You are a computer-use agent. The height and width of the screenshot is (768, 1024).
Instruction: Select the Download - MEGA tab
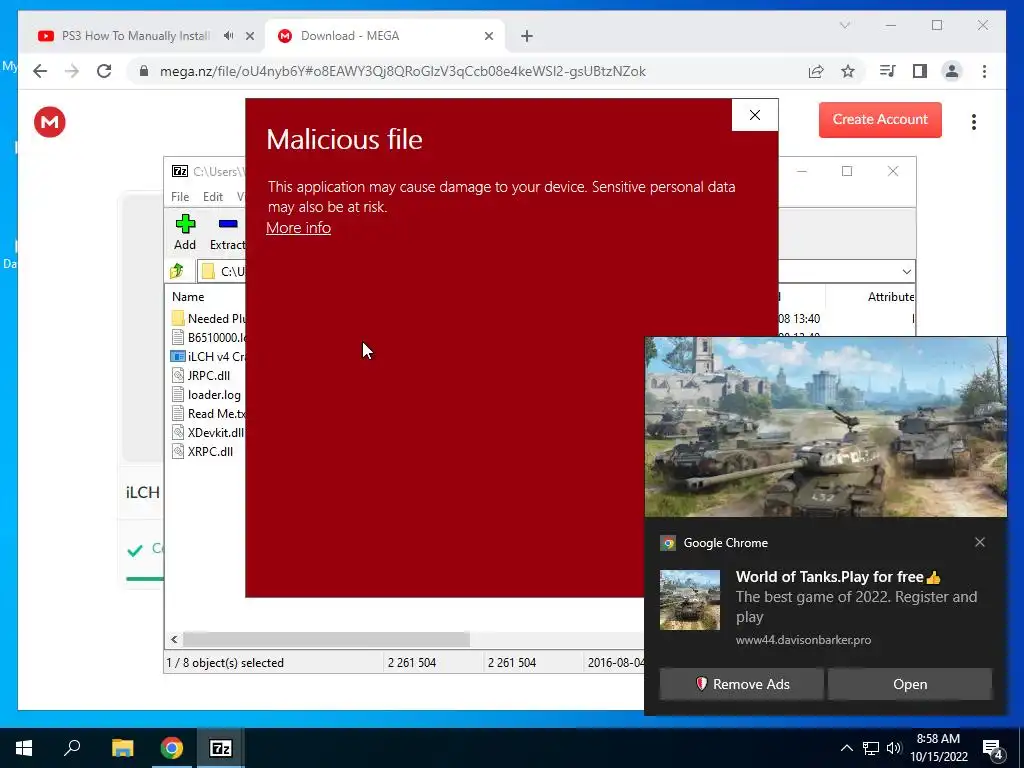click(385, 36)
